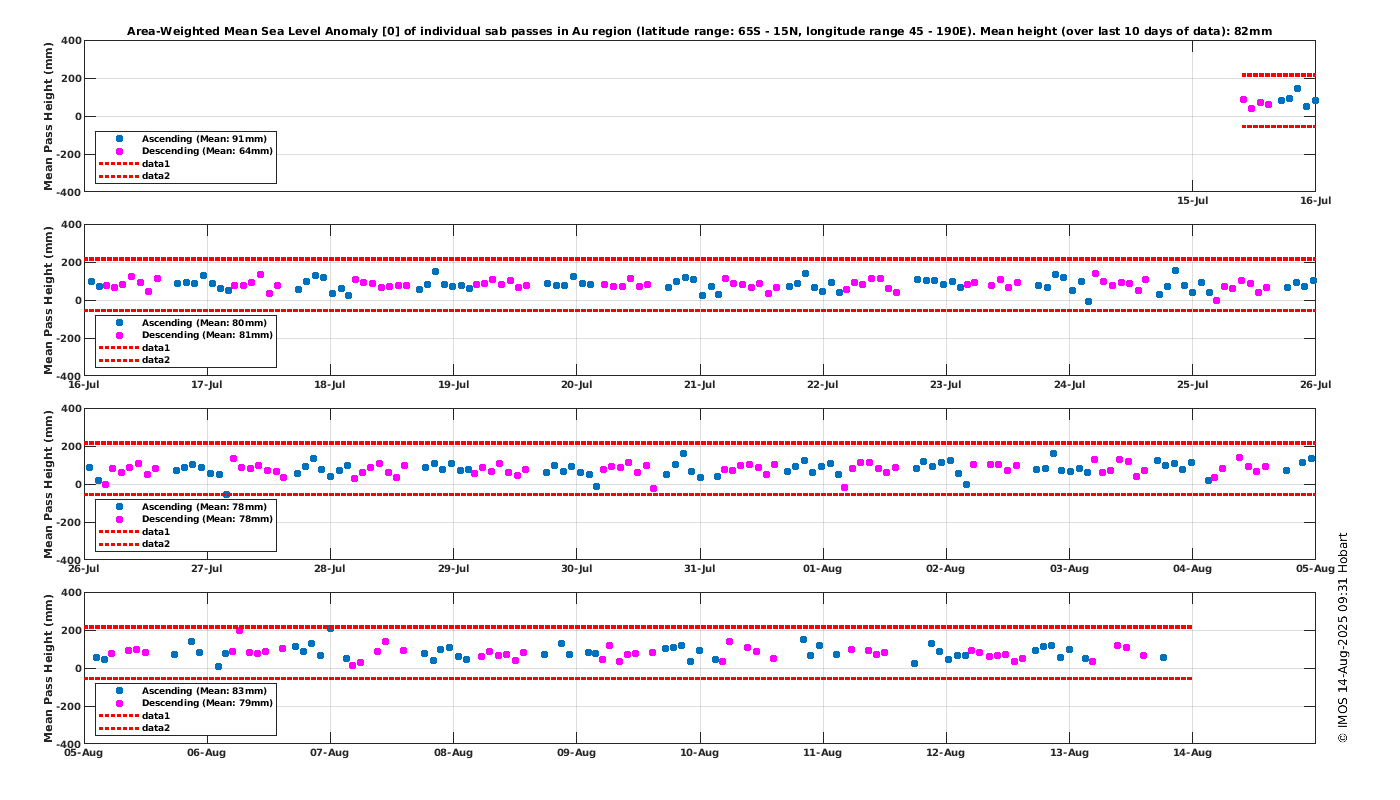Image resolution: width=1400 pixels, height=800 pixels.
Task: Click 'data2' in the legend with Ascending 83mm
Action: point(156,728)
